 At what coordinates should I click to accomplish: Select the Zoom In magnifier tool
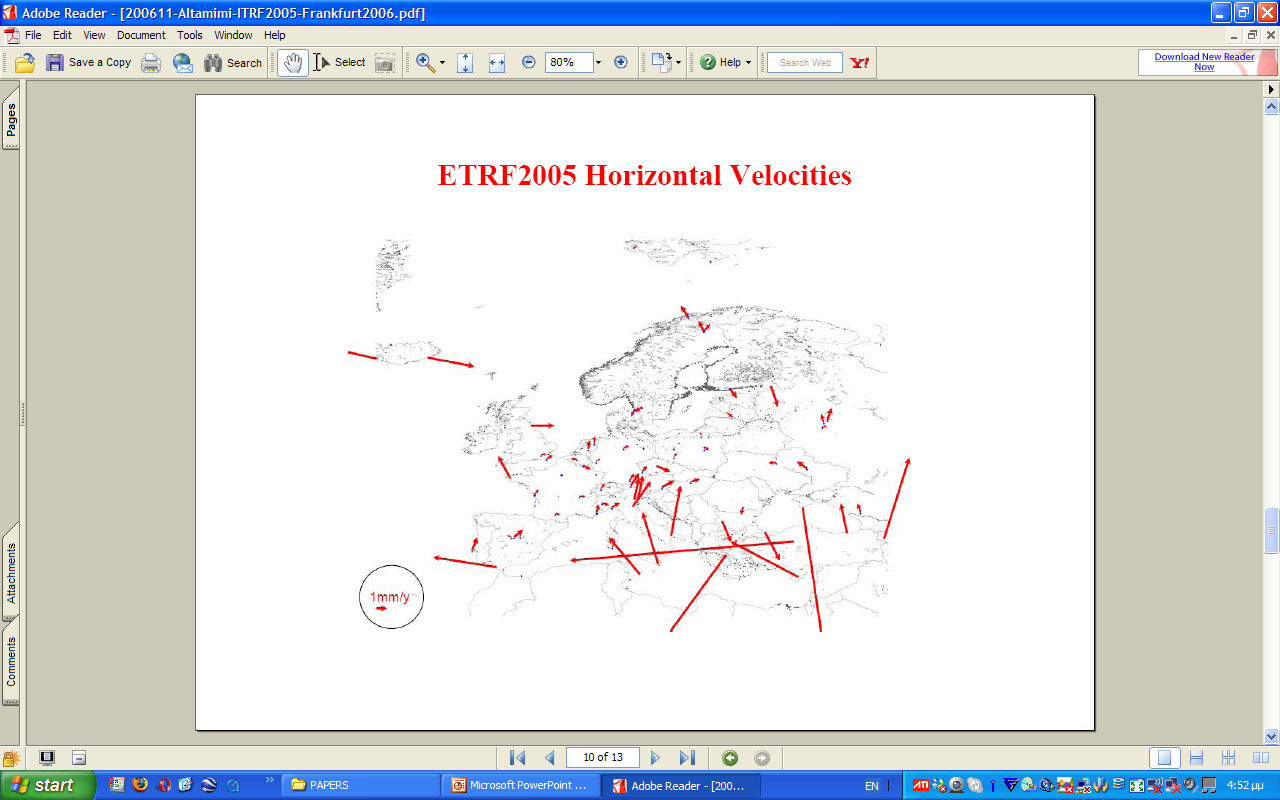(425, 62)
